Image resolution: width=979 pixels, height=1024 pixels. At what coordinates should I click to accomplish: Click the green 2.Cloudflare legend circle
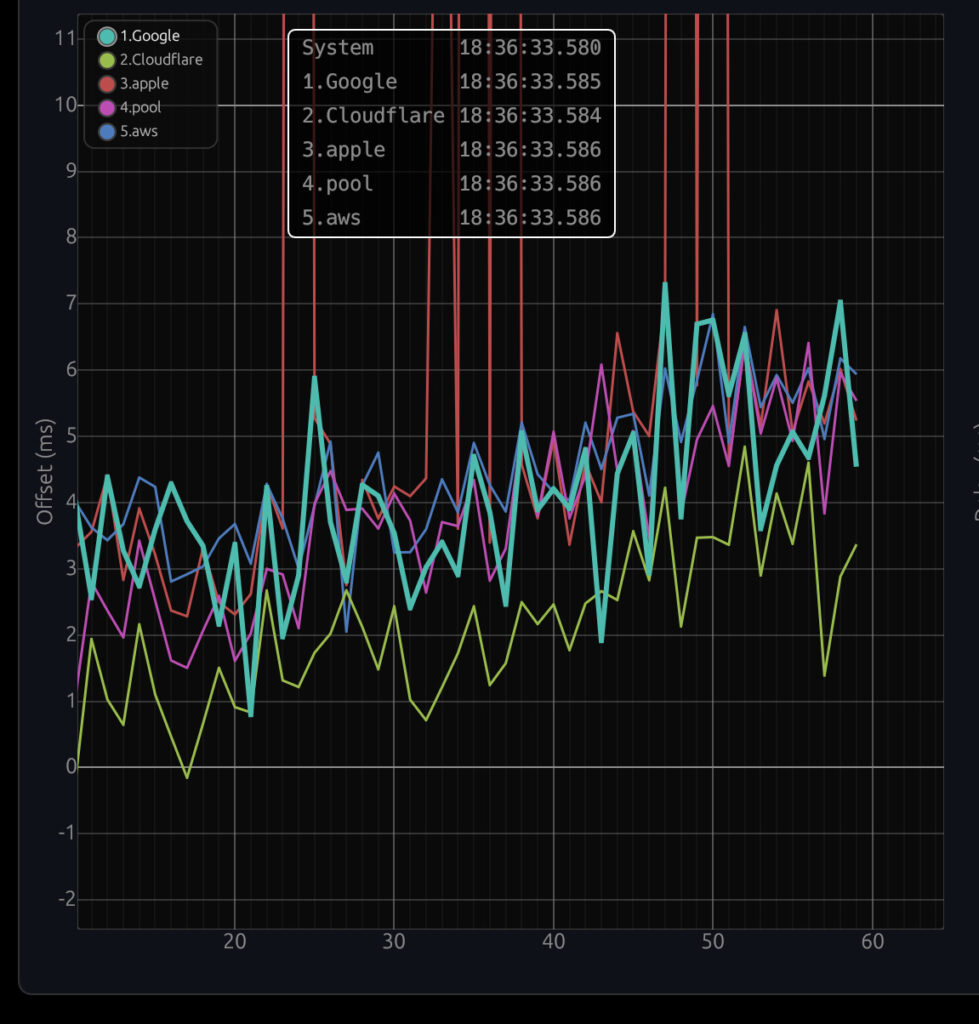coord(106,61)
